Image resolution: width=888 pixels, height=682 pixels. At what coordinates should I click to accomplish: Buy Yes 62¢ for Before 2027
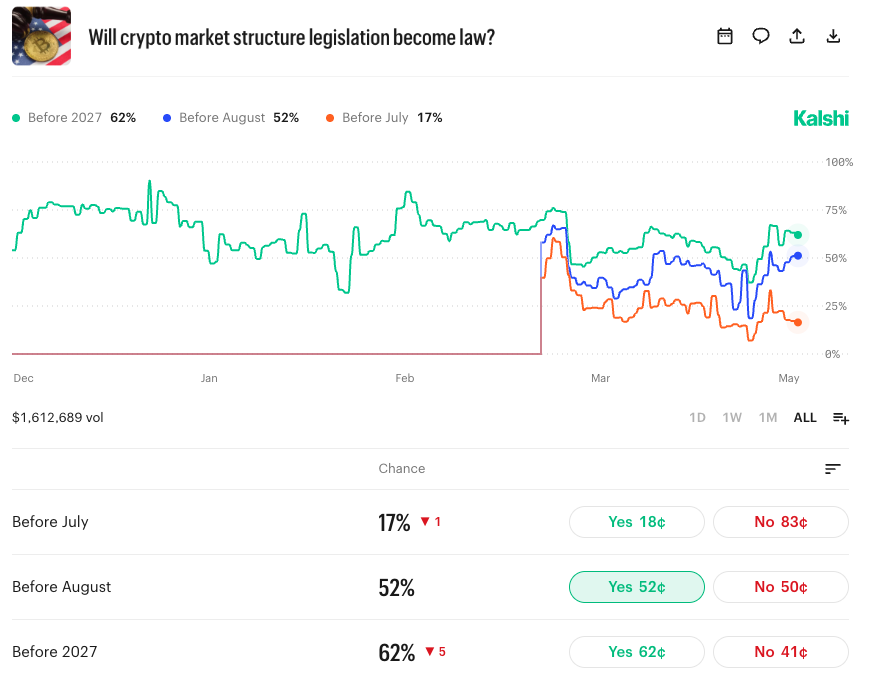coord(637,652)
